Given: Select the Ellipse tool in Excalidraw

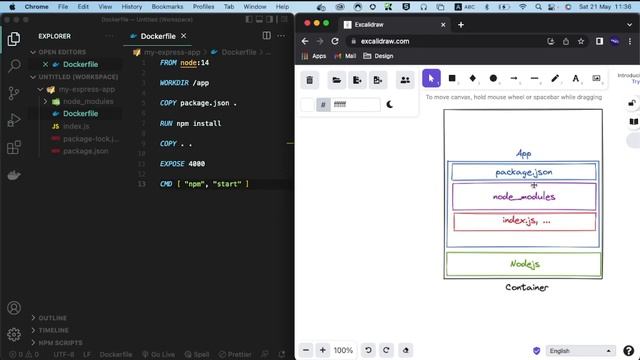Looking at the screenshot, I should coord(493,78).
